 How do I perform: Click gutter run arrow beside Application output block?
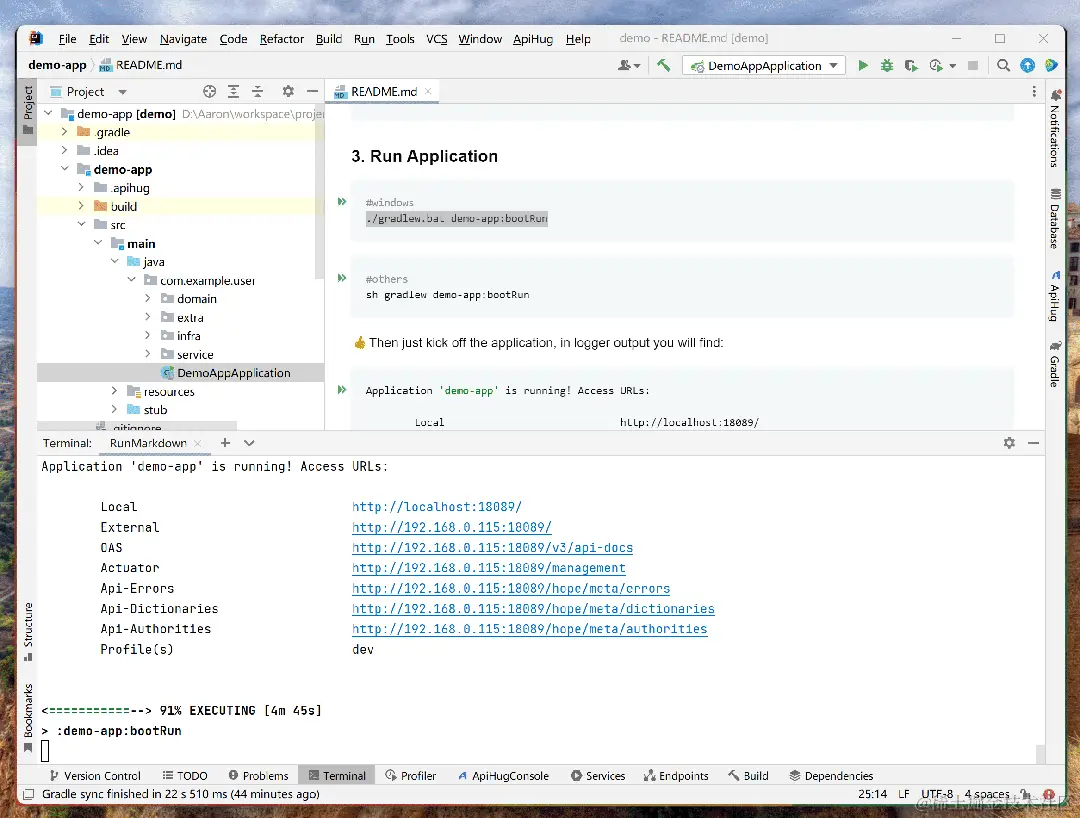pos(342,390)
